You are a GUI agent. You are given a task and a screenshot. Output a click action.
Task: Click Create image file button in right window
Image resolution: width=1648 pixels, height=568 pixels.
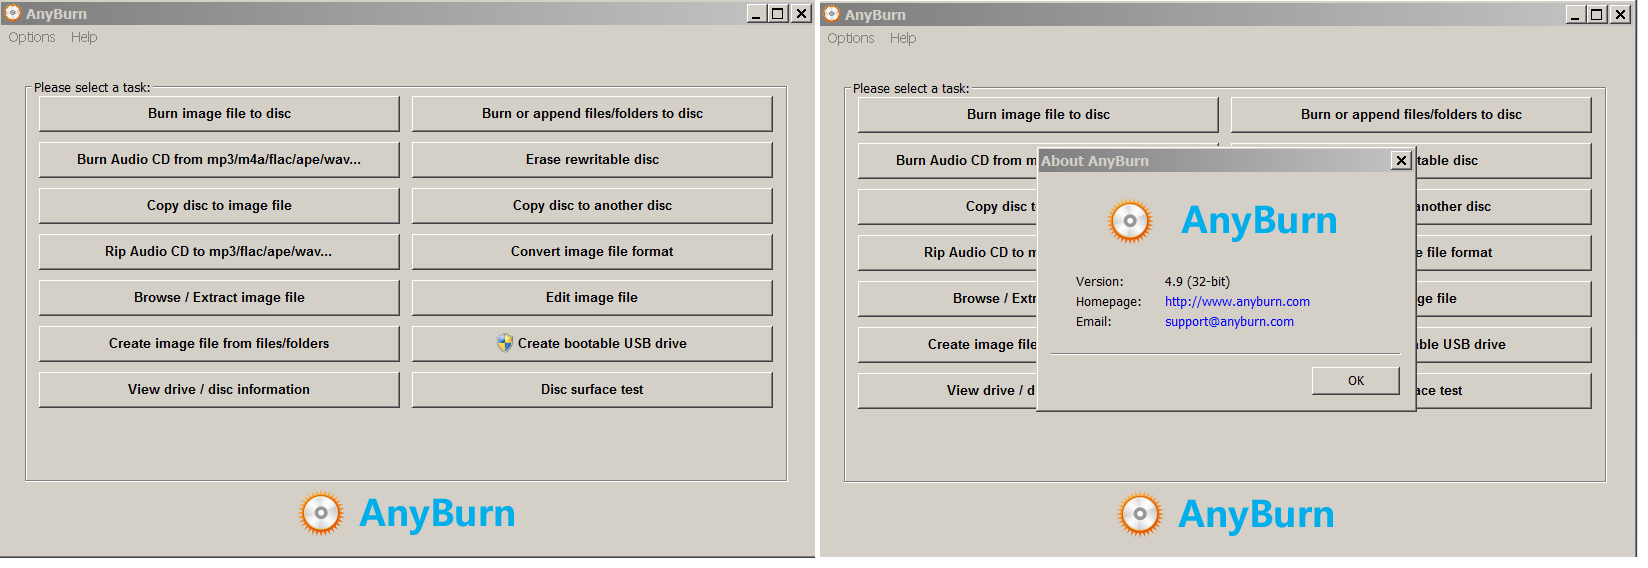tap(947, 344)
